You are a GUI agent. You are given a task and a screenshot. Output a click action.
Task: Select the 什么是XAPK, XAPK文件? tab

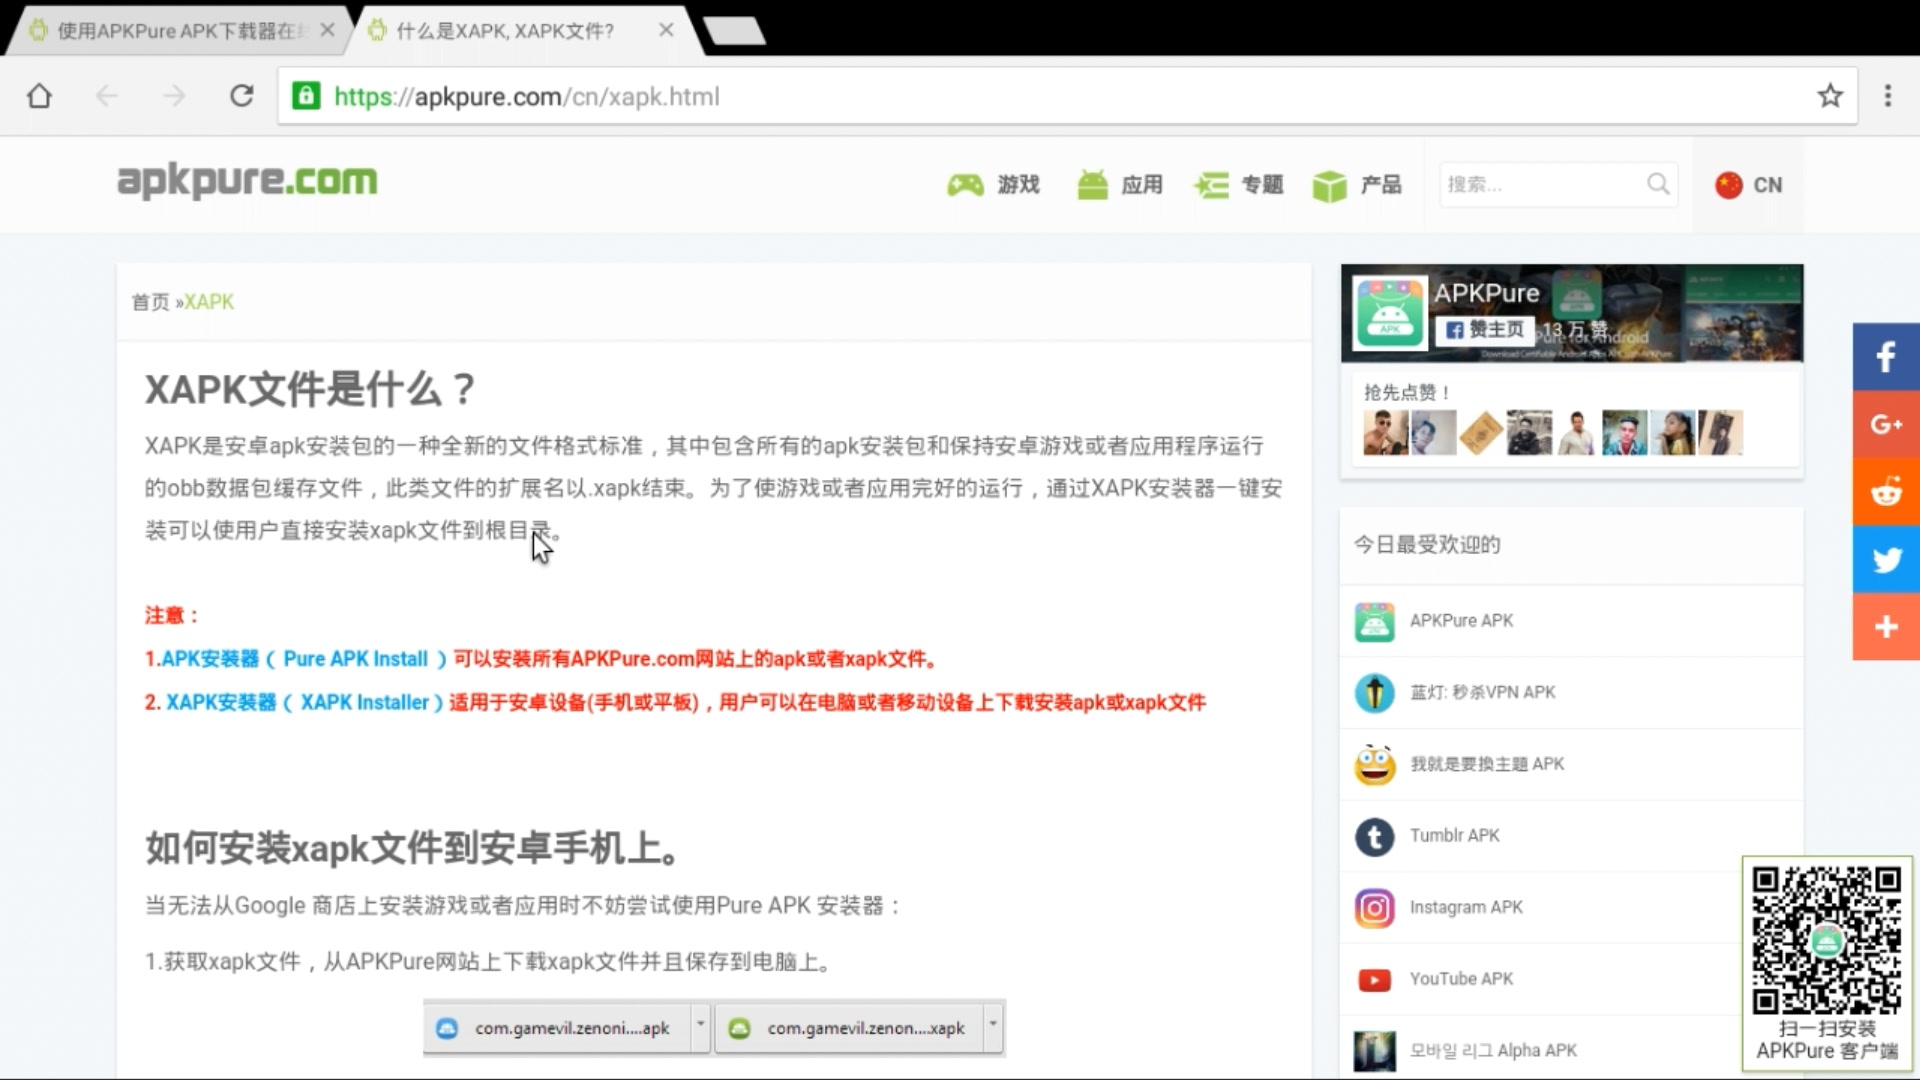pos(505,31)
